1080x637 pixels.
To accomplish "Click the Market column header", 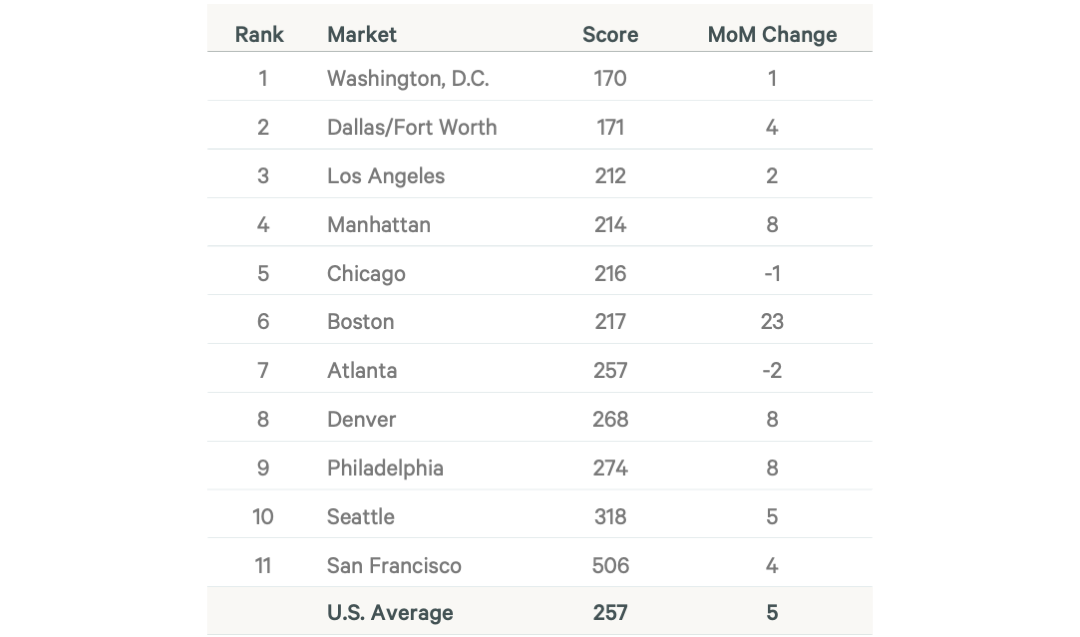I will tap(361, 34).
